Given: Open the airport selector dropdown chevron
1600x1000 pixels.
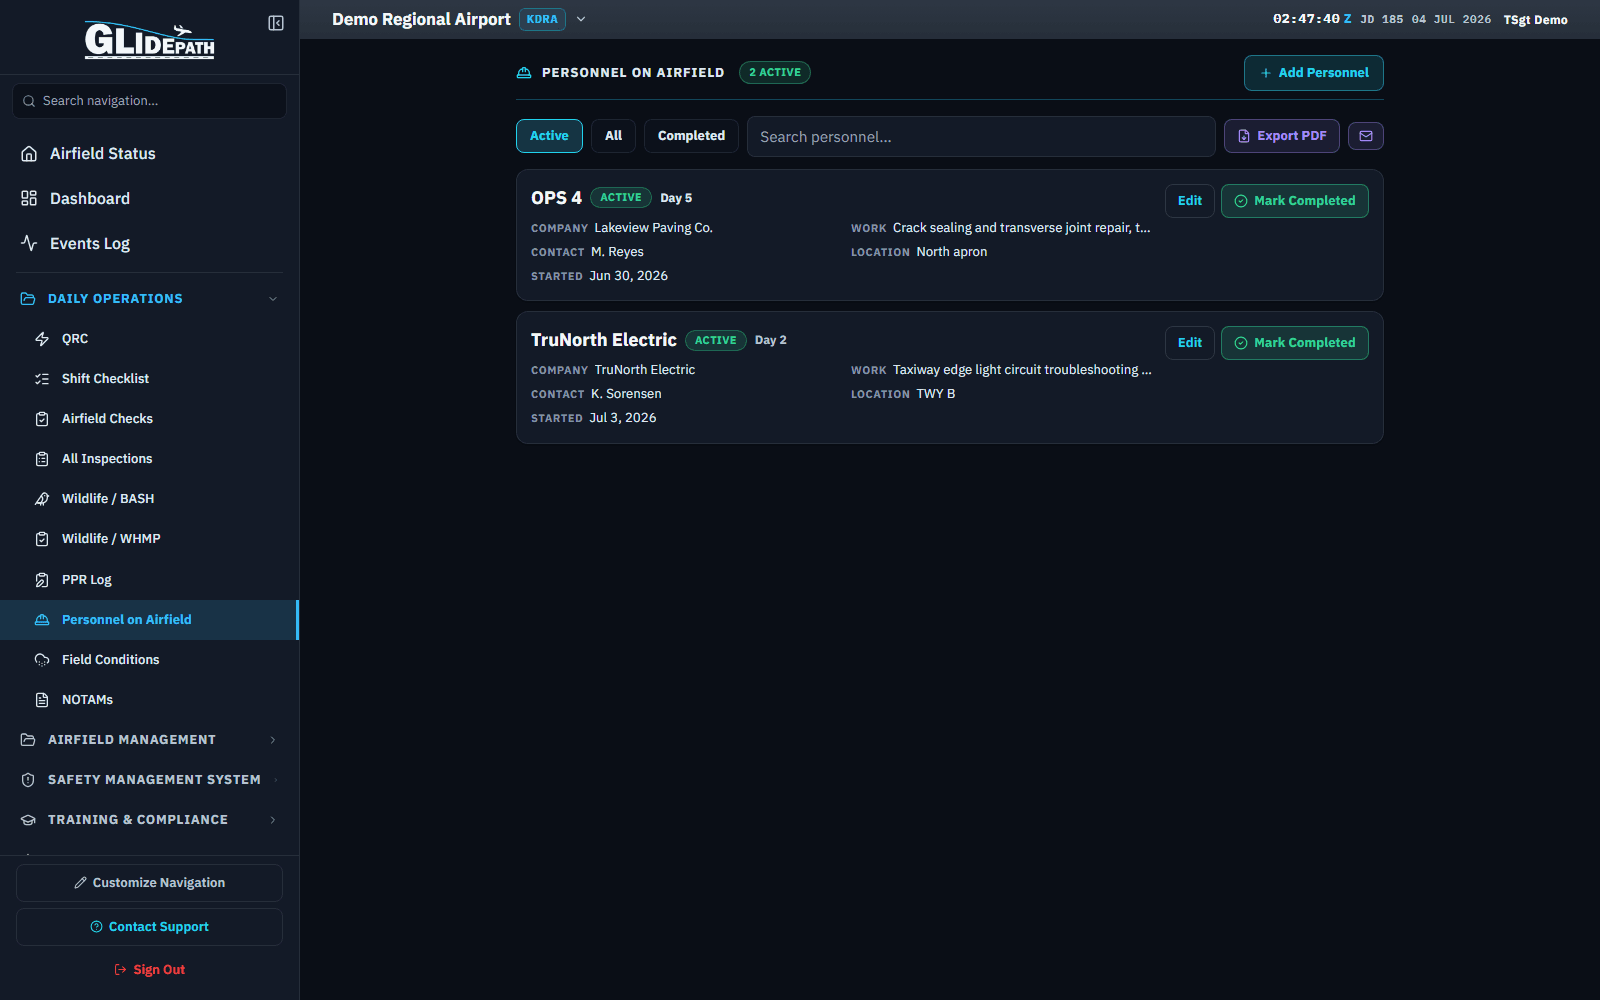Looking at the screenshot, I should click(x=581, y=19).
